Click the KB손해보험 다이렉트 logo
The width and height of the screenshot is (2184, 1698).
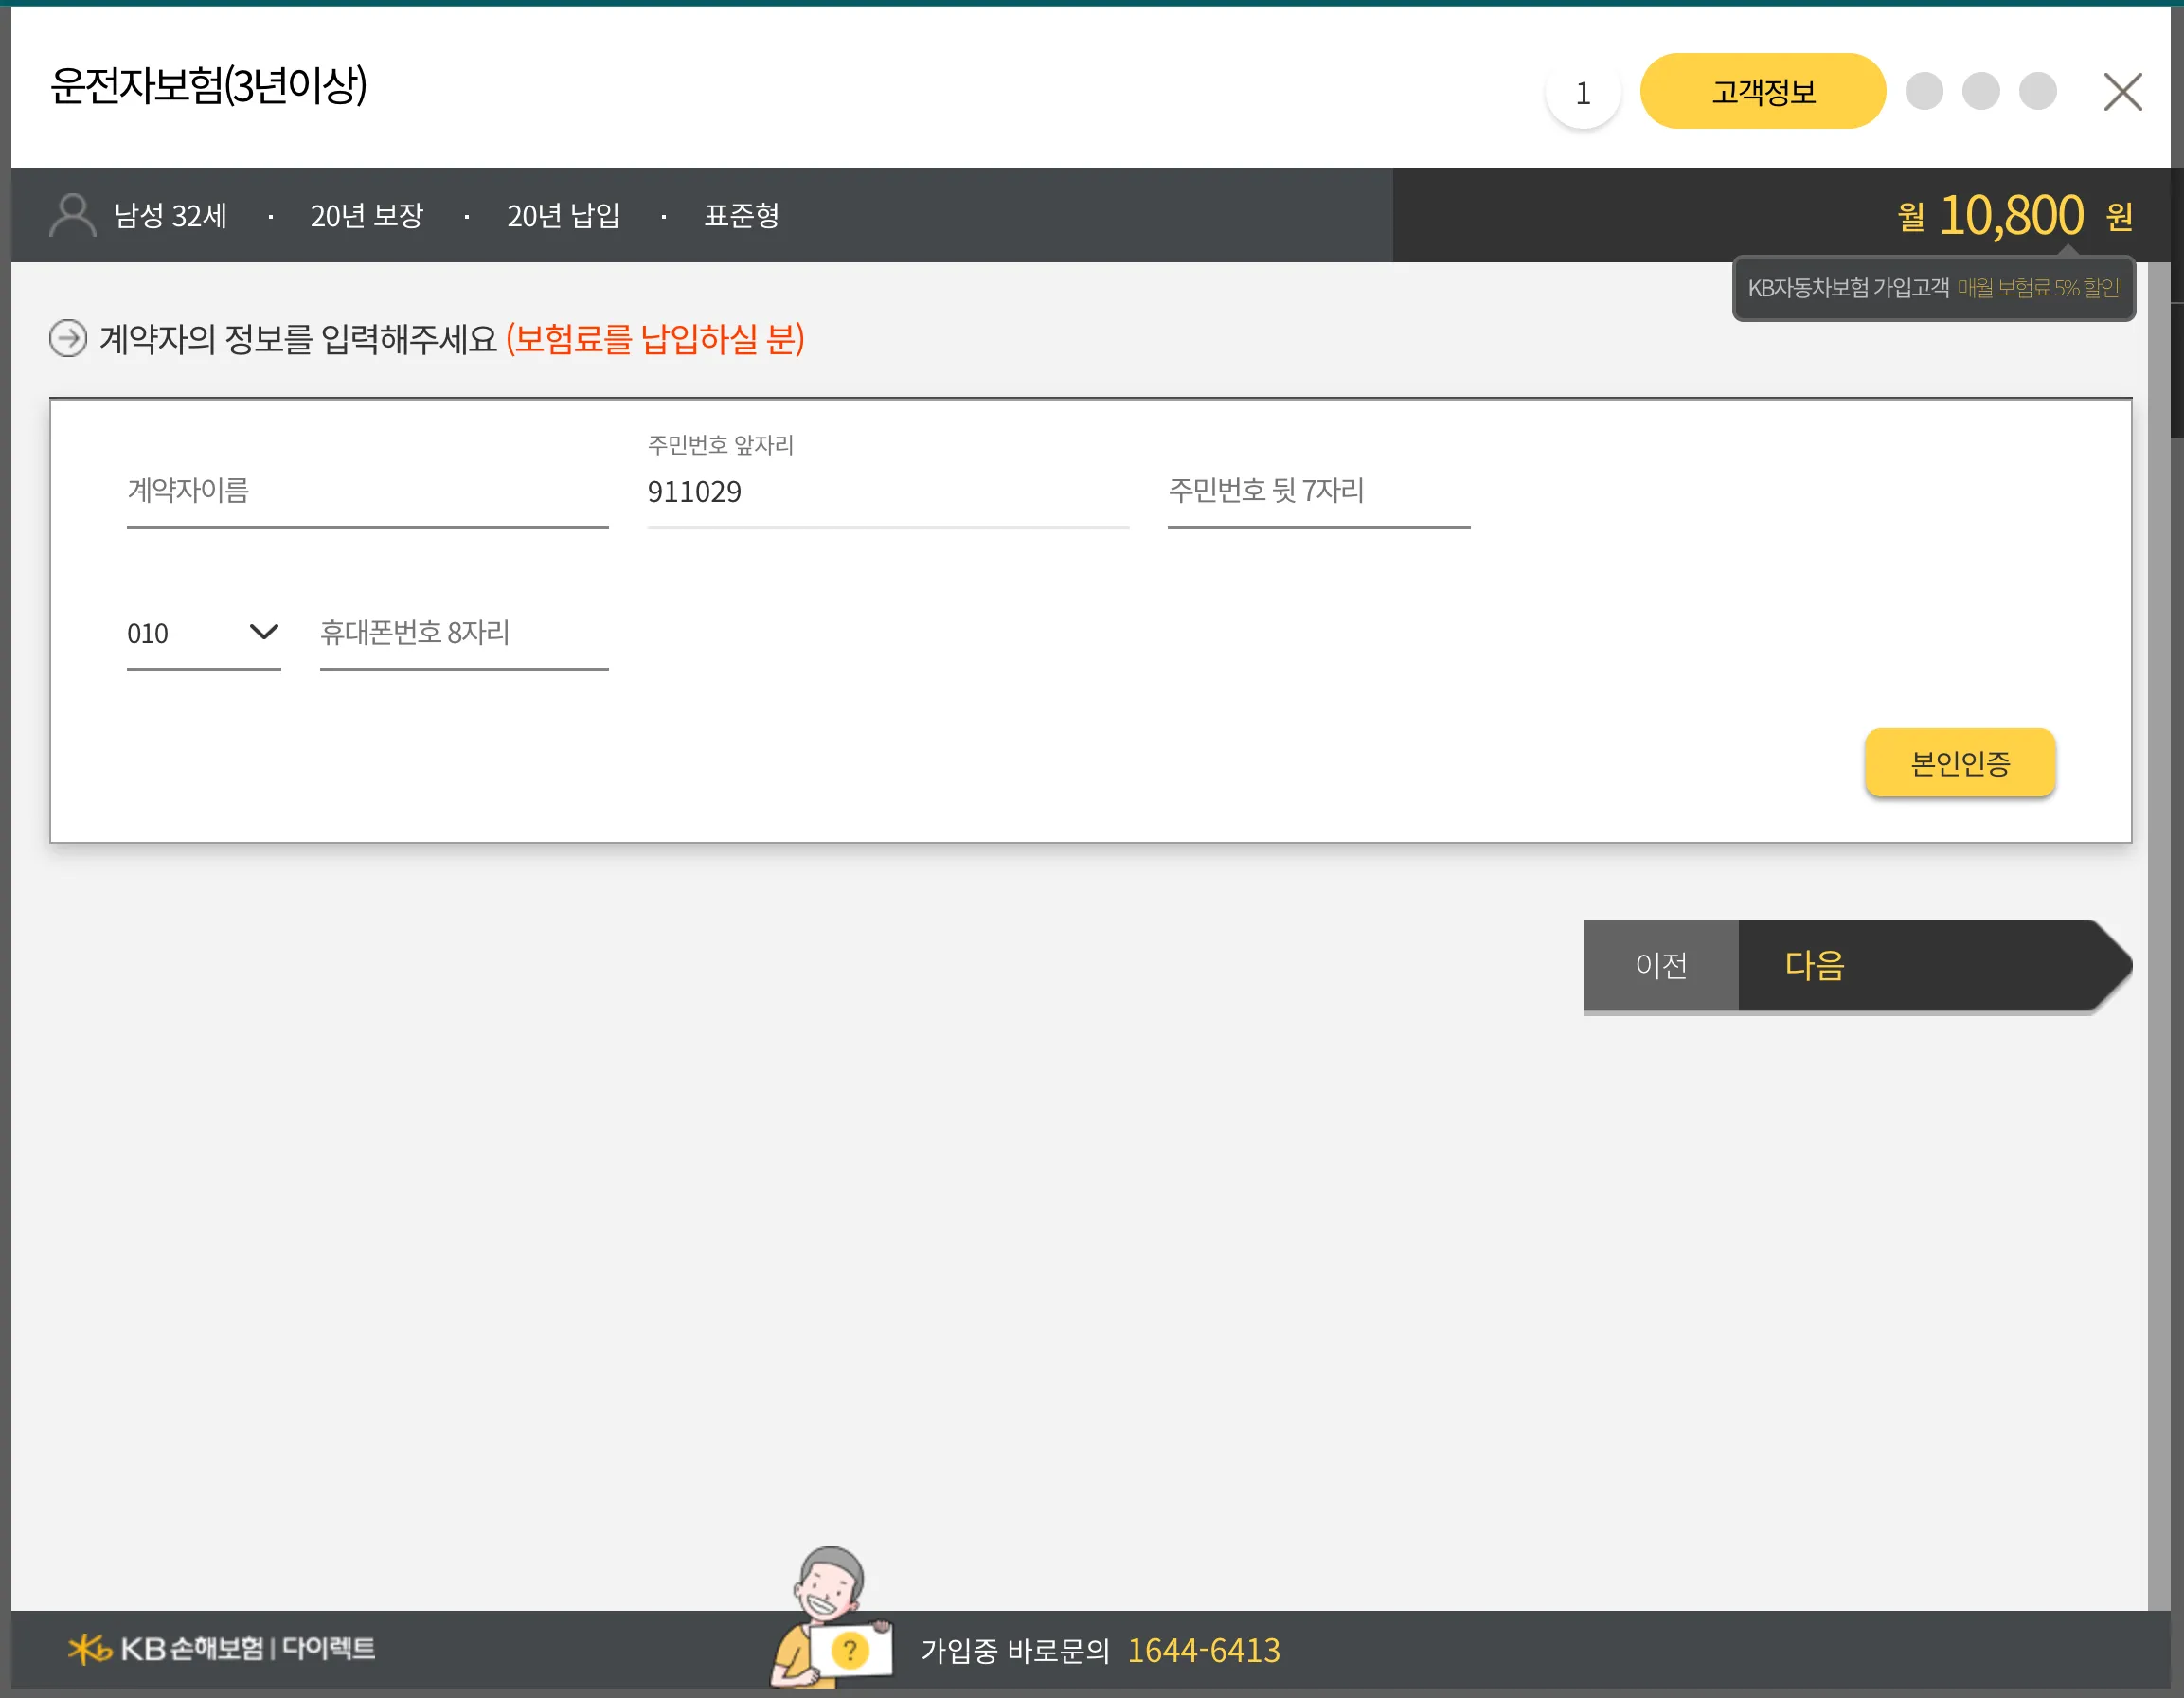click(222, 1648)
